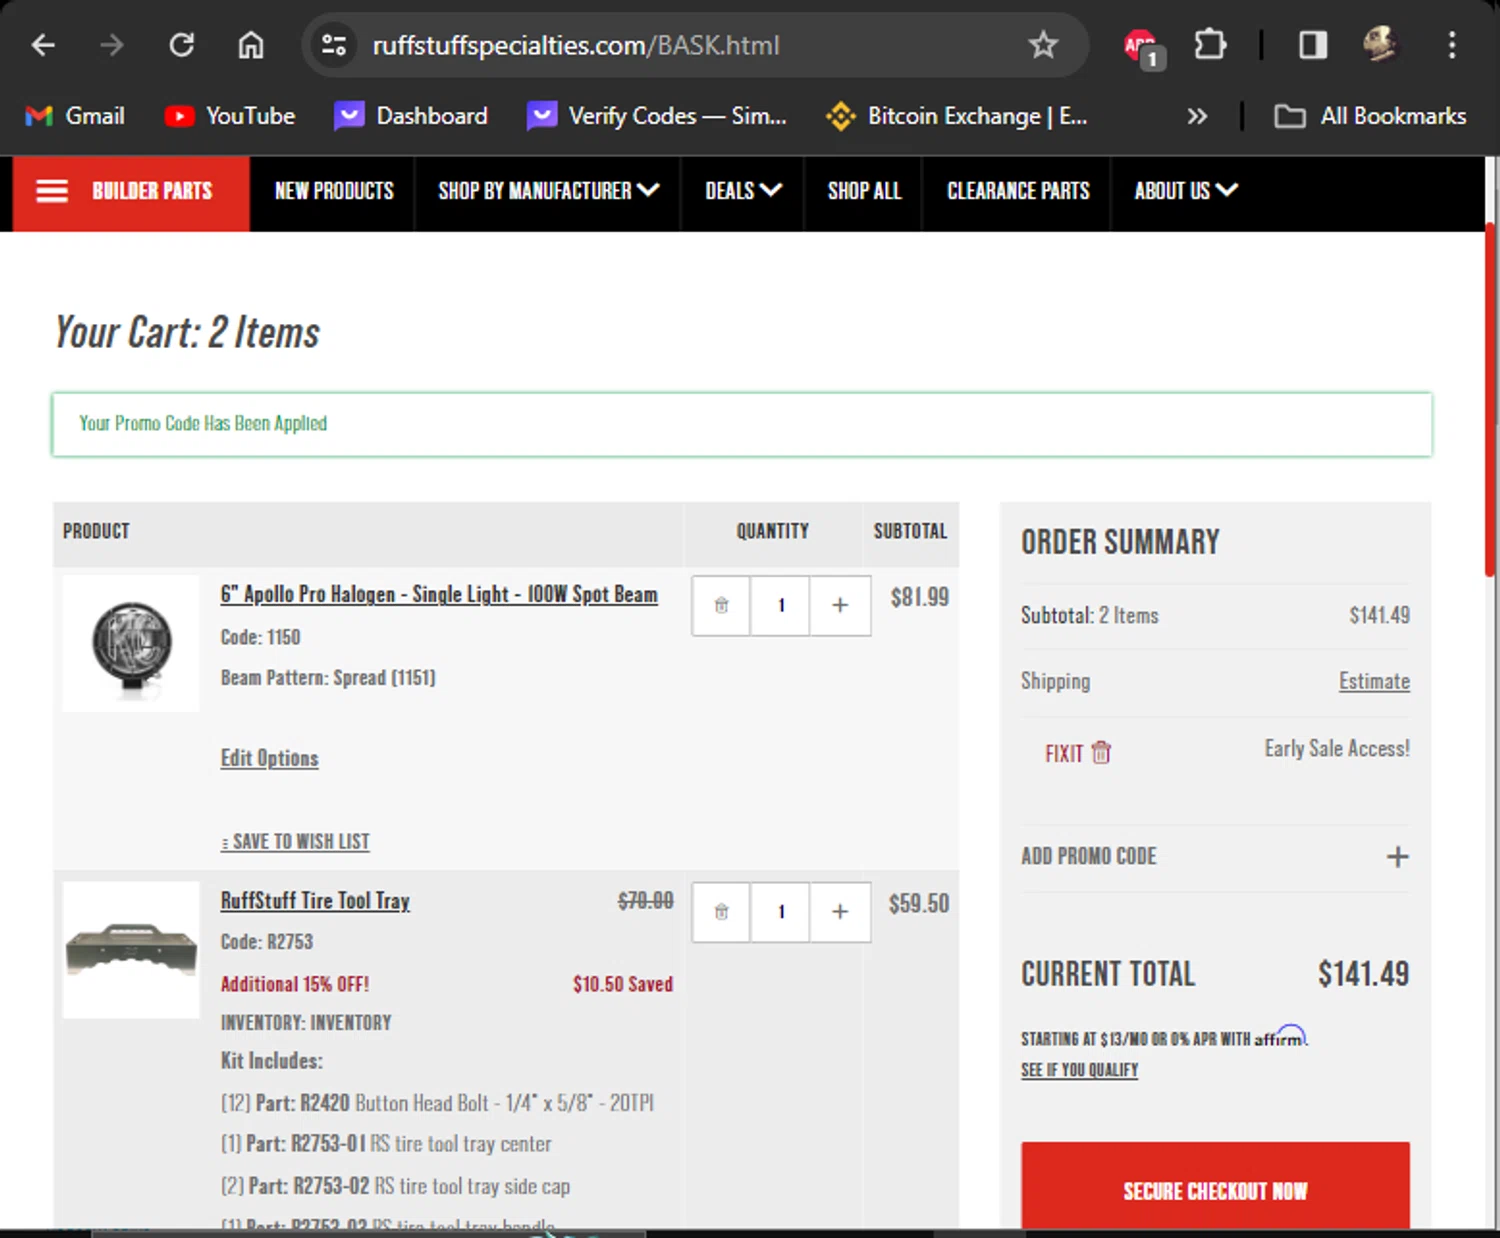This screenshot has width=1500, height=1238.
Task: Click the page vertical scrollbar
Action: coord(1490,400)
